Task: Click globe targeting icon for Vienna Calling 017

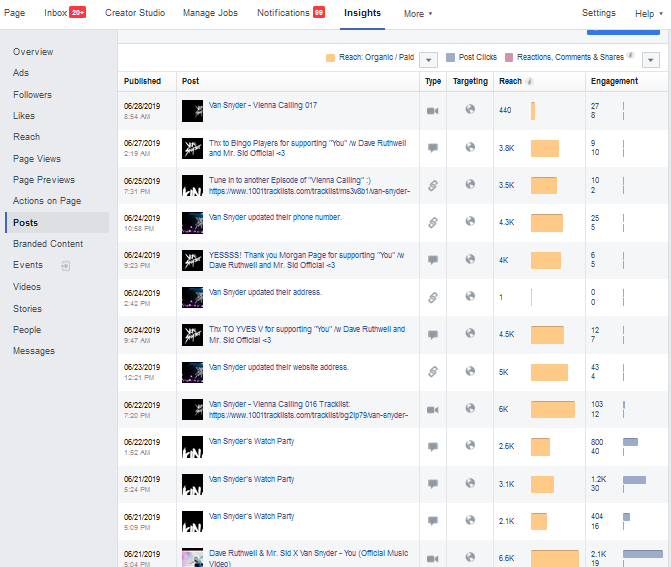Action: click(x=470, y=109)
